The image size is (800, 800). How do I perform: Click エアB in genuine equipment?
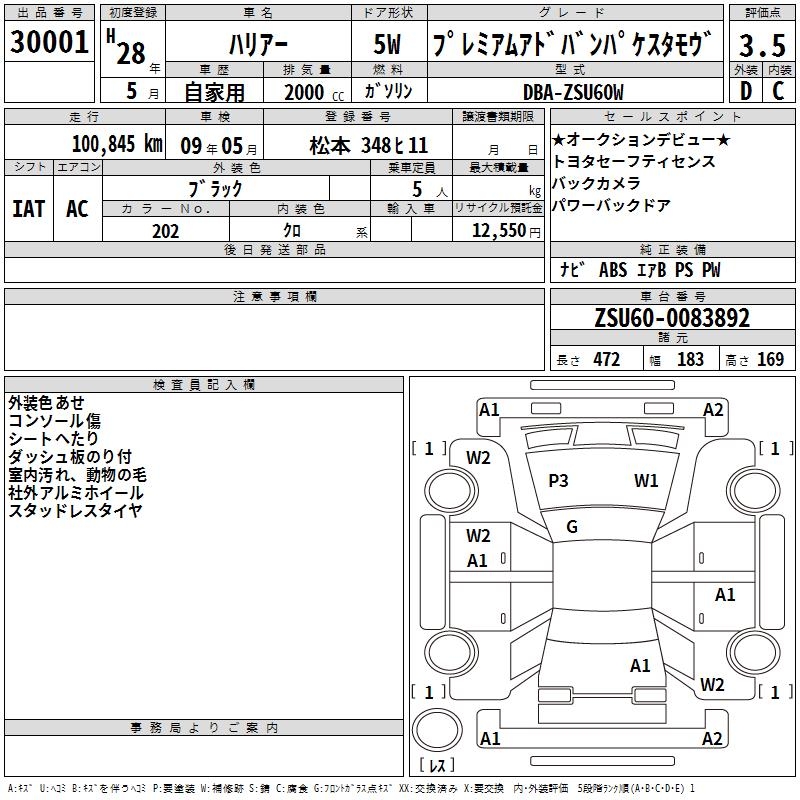[x=652, y=269]
